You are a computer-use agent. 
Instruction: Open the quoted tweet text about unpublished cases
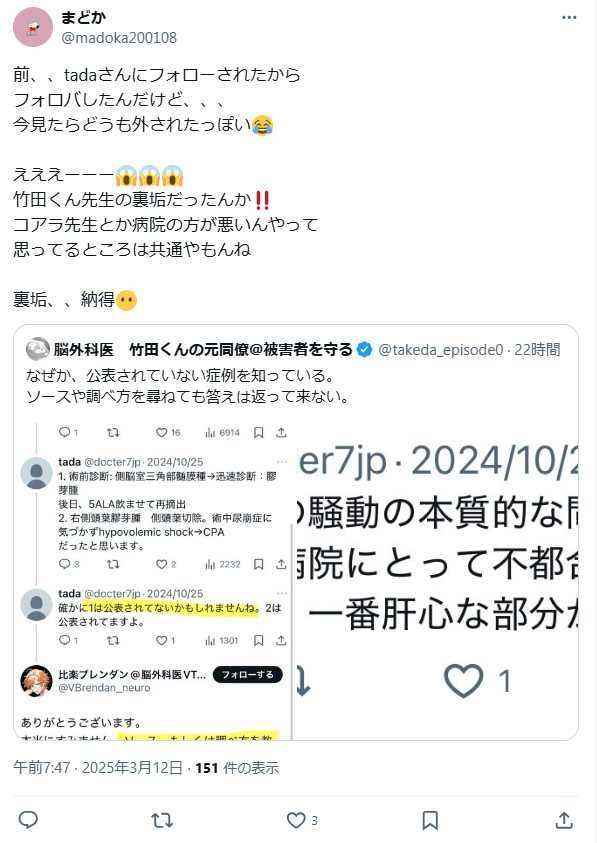coord(188,385)
